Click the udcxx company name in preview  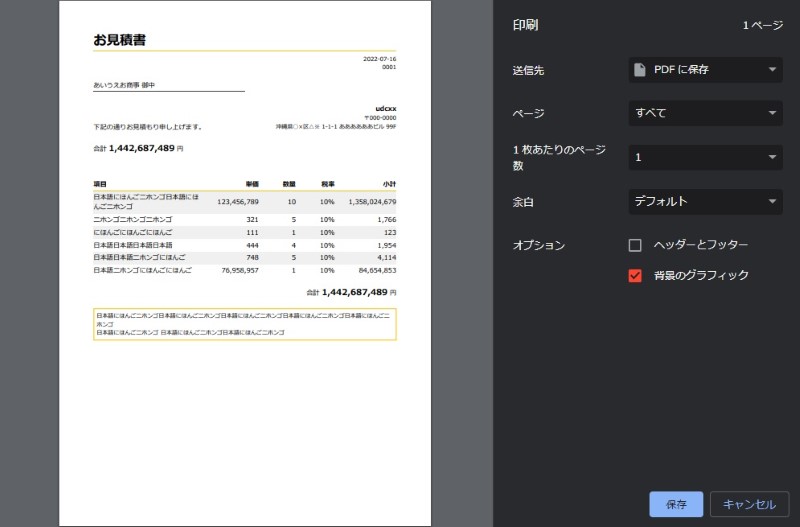point(385,107)
